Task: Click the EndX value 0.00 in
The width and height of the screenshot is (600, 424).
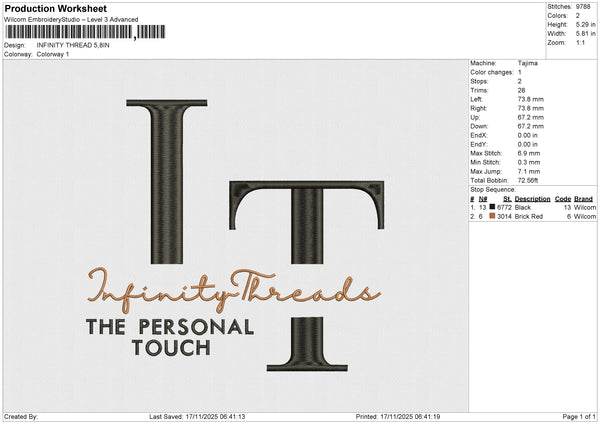Action: 528,135
